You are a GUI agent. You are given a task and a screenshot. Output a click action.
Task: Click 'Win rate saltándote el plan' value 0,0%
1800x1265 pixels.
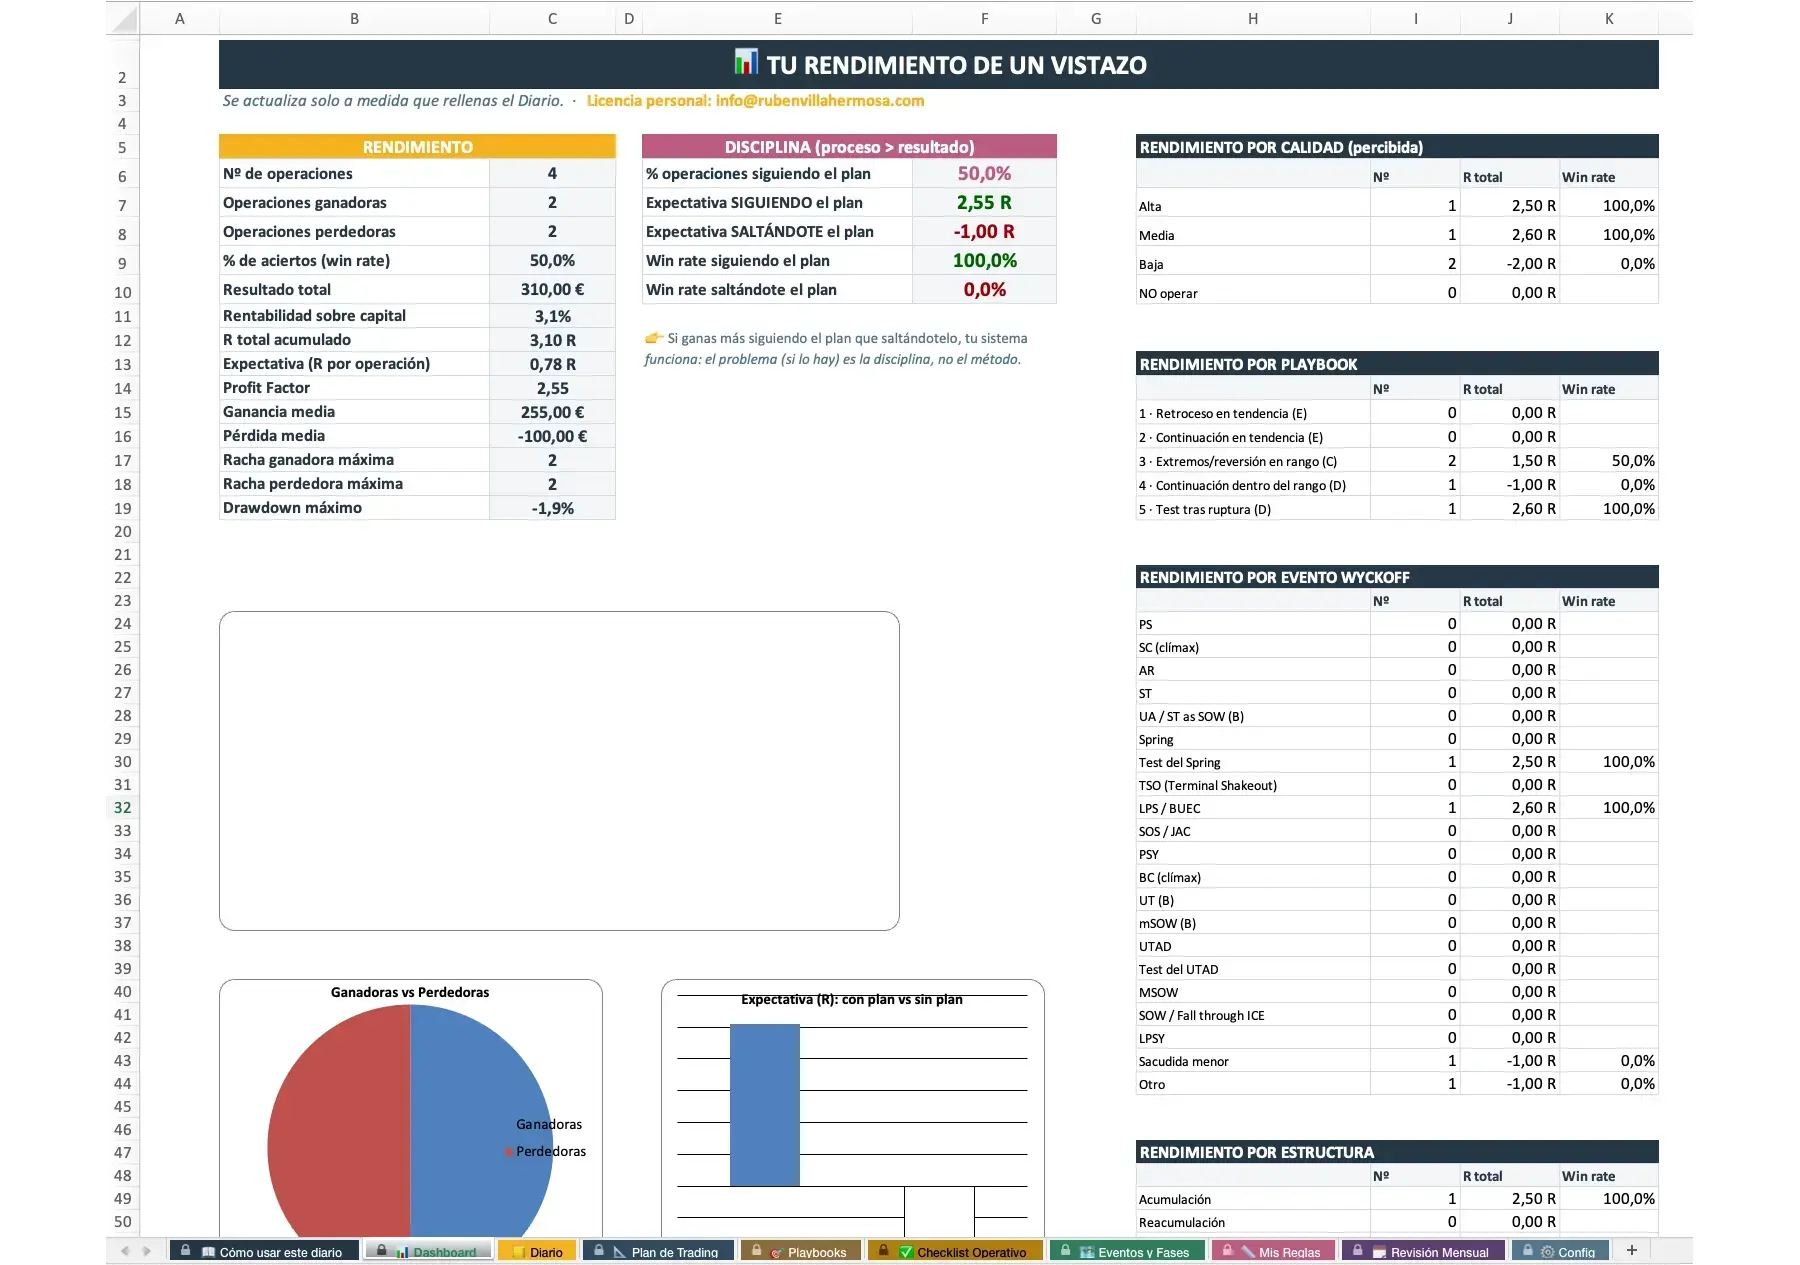(984, 289)
